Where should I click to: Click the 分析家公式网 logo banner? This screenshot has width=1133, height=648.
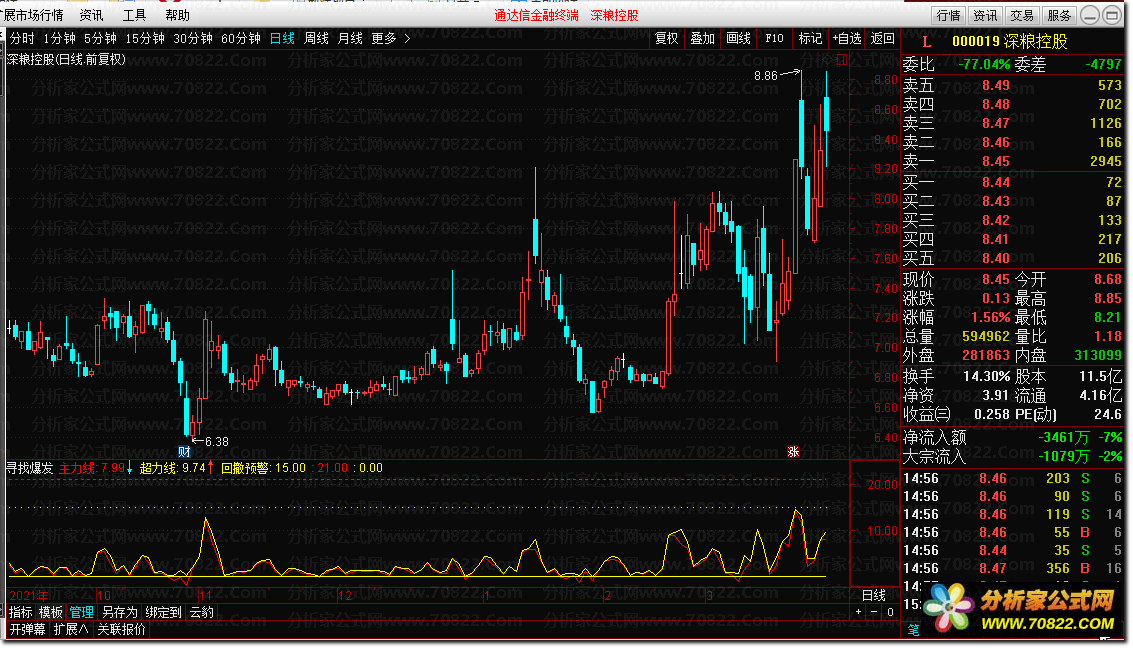[x=1021, y=608]
